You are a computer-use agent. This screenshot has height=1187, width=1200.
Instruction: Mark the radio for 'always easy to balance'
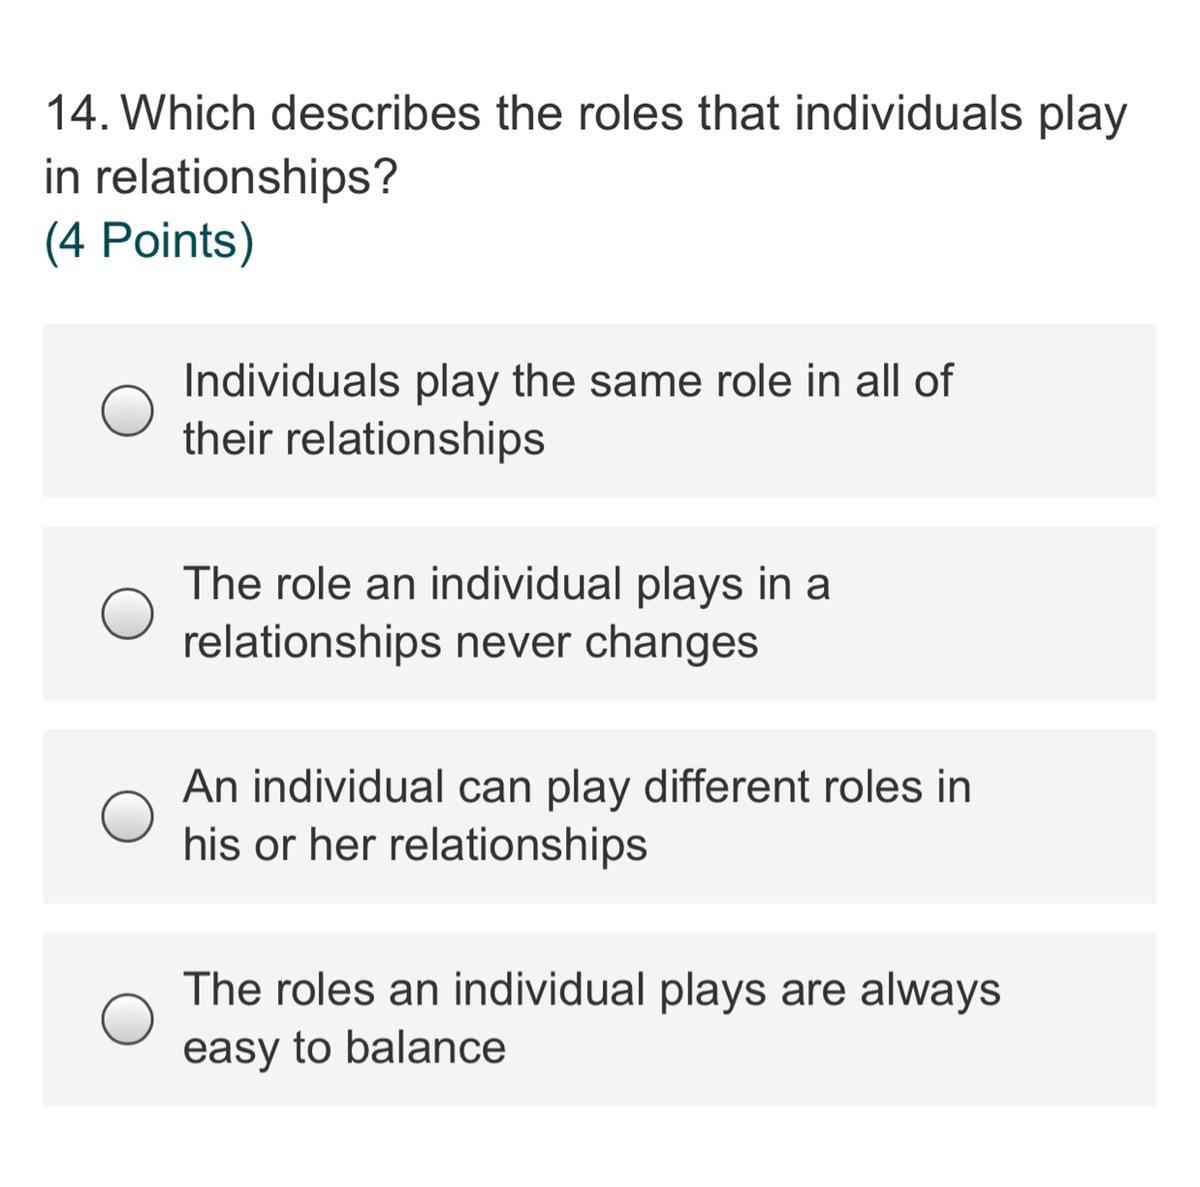[127, 1019]
